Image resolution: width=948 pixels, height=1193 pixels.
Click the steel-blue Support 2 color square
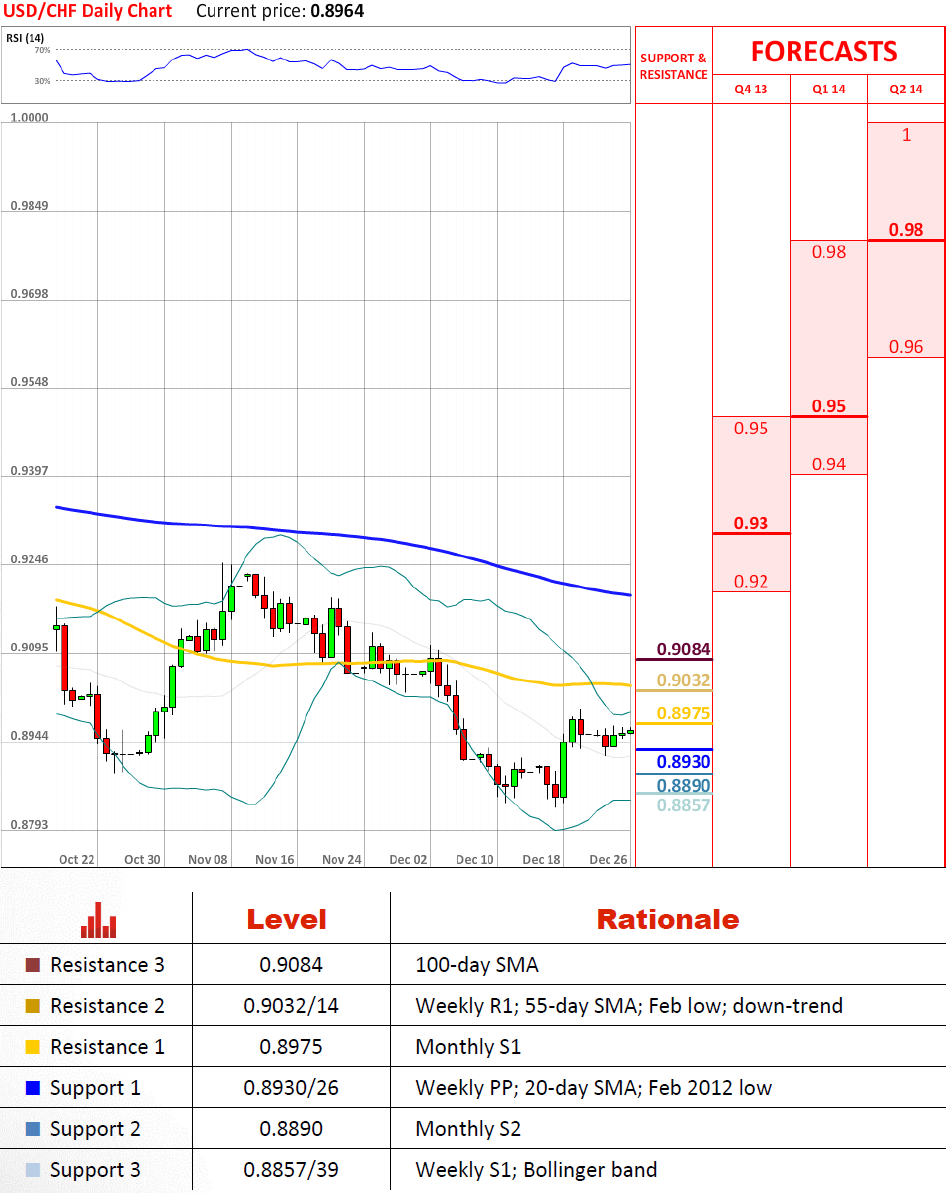pyautogui.click(x=32, y=1129)
